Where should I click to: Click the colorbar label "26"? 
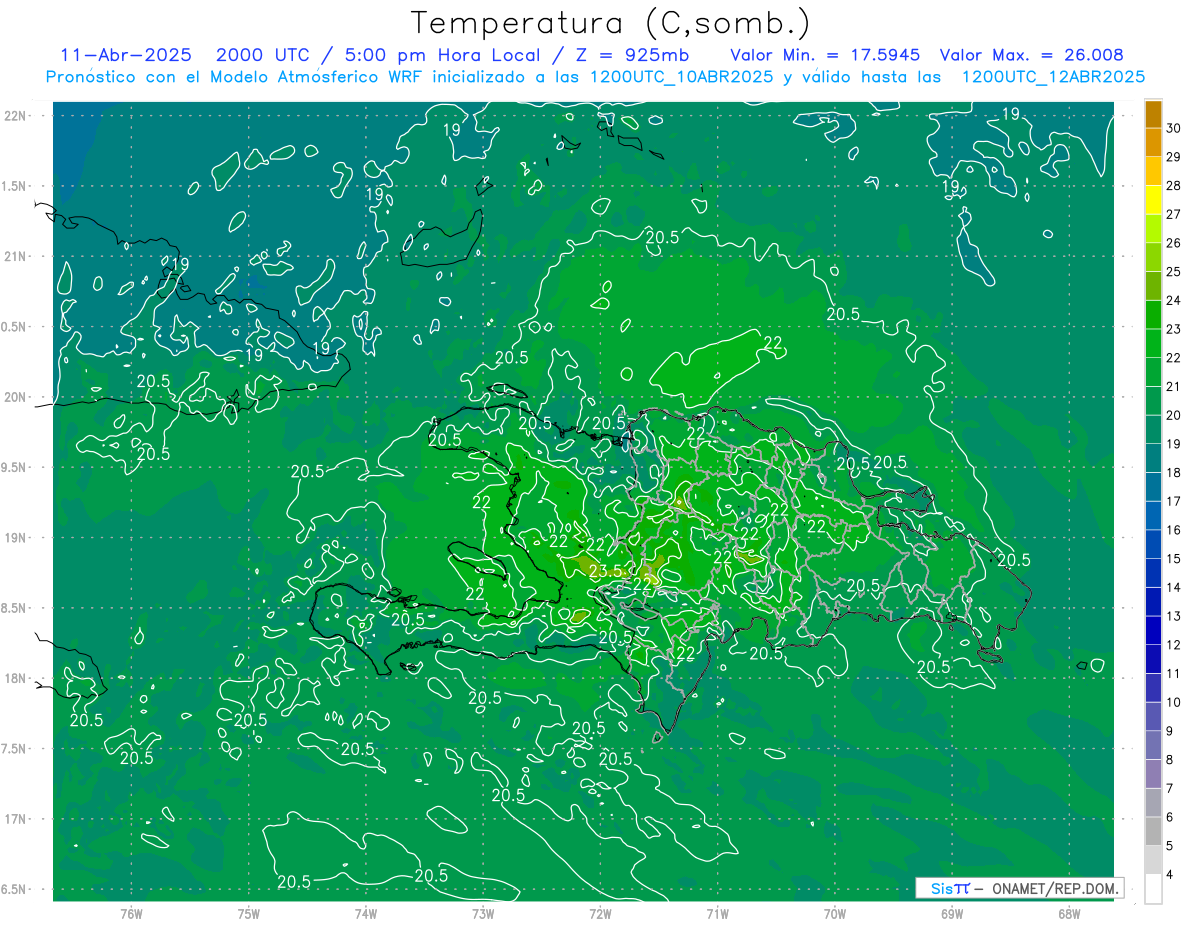pyautogui.click(x=1174, y=243)
